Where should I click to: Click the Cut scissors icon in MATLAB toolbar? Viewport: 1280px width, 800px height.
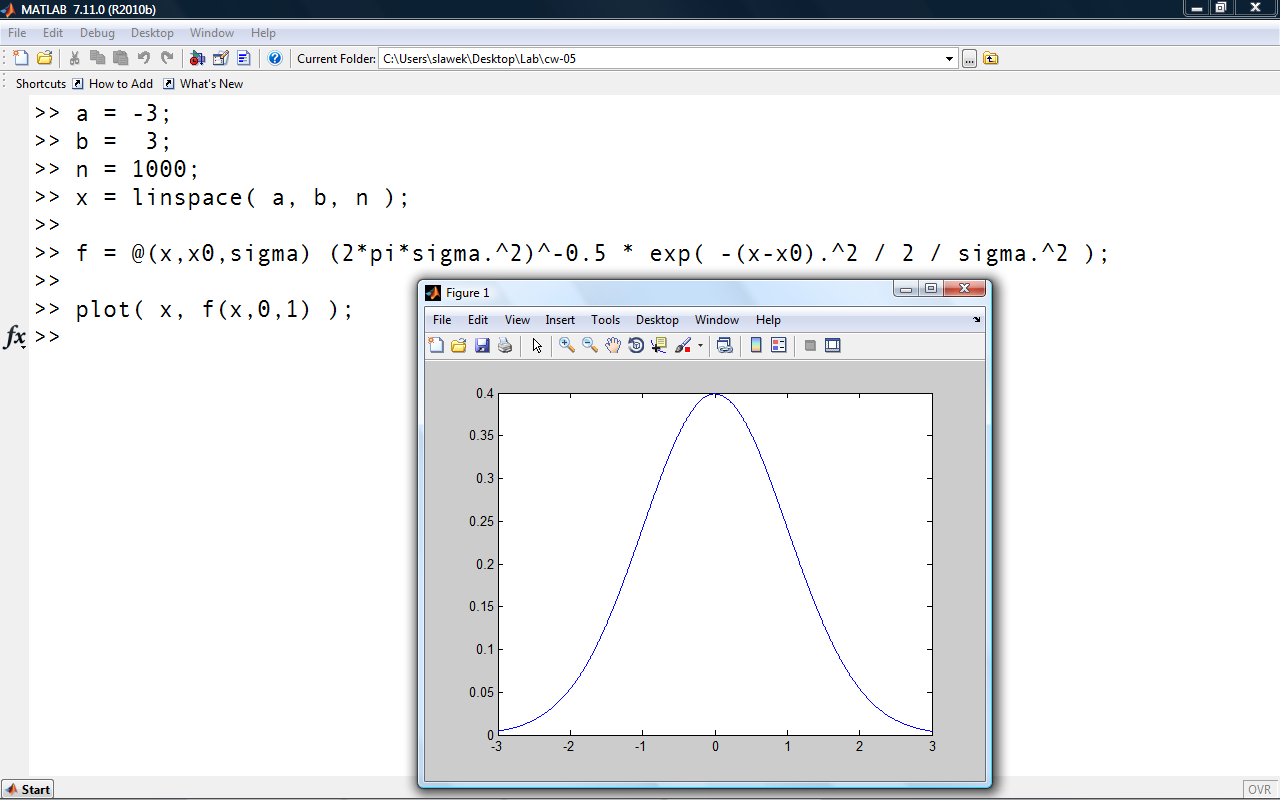[74, 58]
